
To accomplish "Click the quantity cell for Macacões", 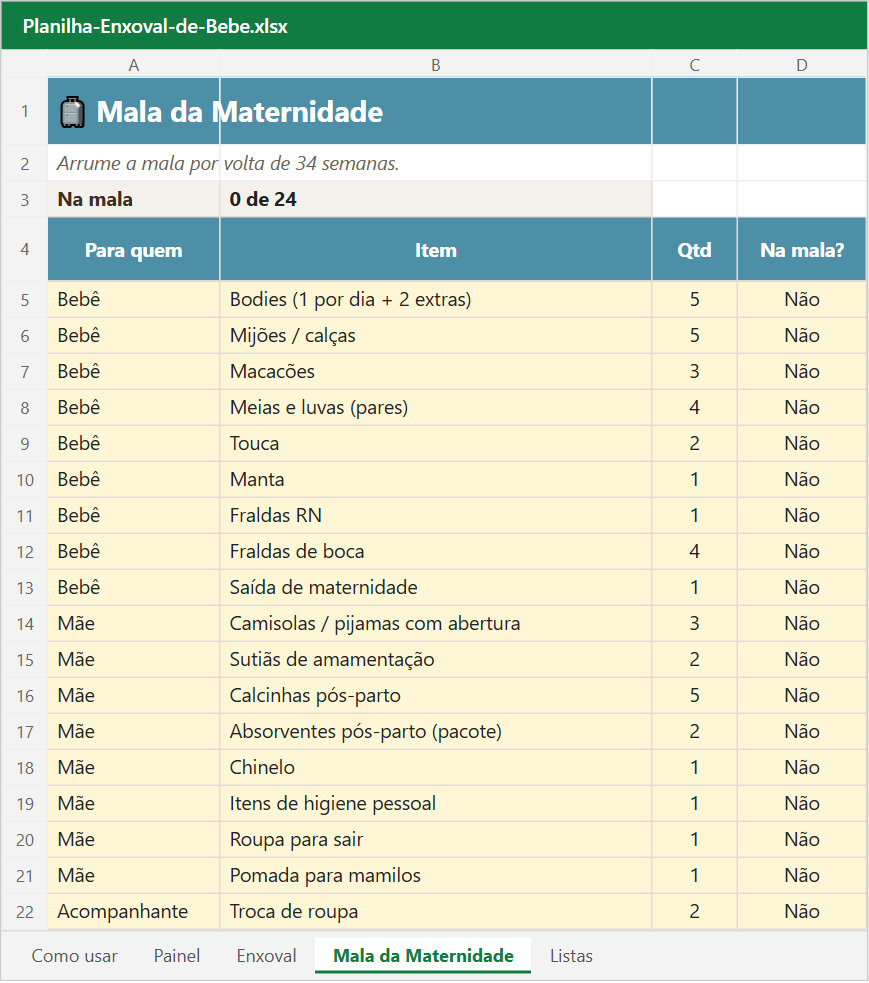I will click(x=695, y=371).
